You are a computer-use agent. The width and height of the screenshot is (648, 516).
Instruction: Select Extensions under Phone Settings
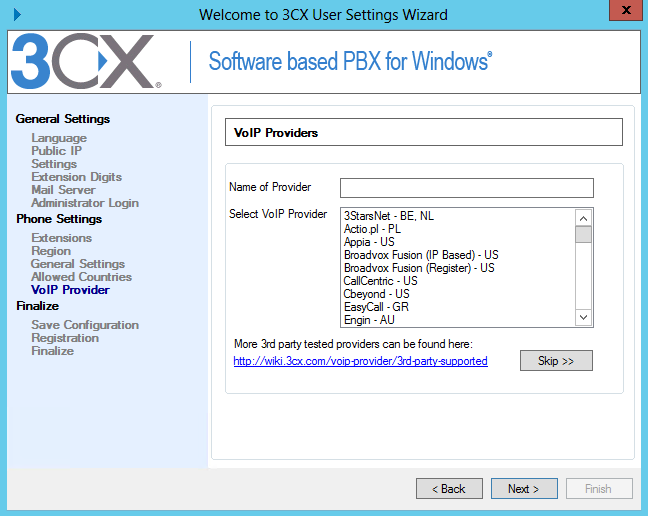pos(62,238)
